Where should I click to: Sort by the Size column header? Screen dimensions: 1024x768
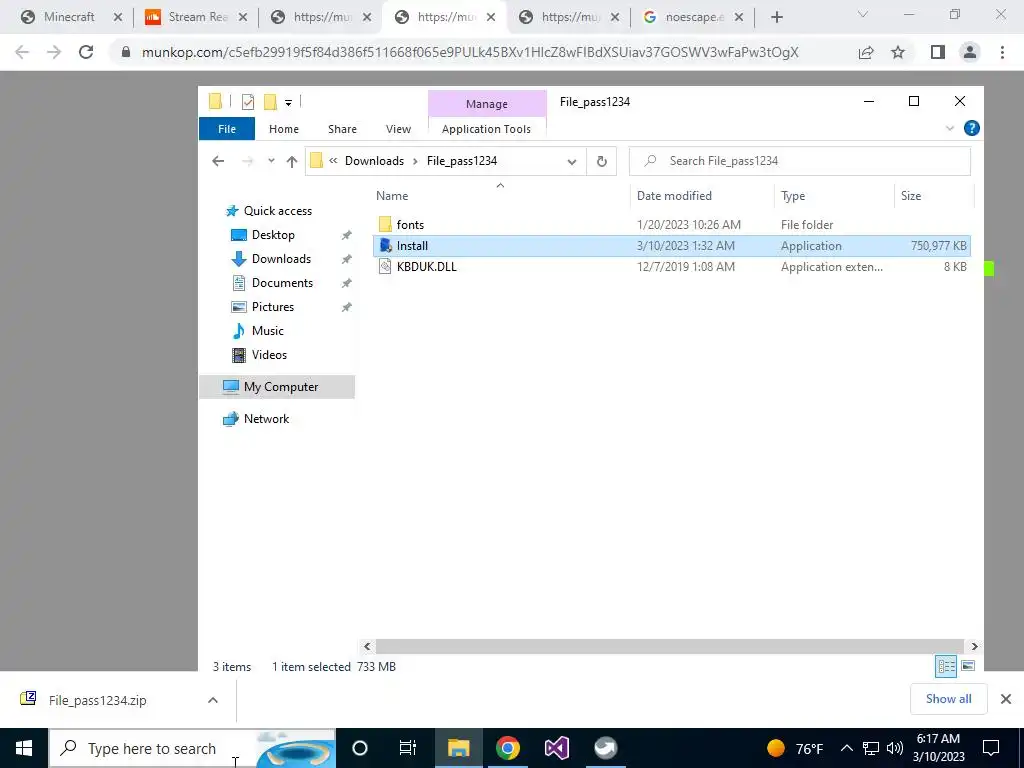(910, 196)
